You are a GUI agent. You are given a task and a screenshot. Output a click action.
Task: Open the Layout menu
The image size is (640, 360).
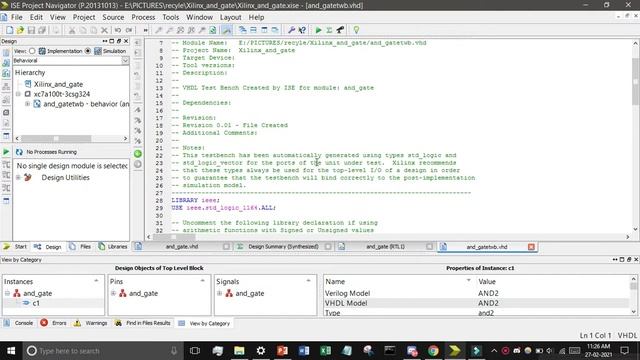point(231,17)
